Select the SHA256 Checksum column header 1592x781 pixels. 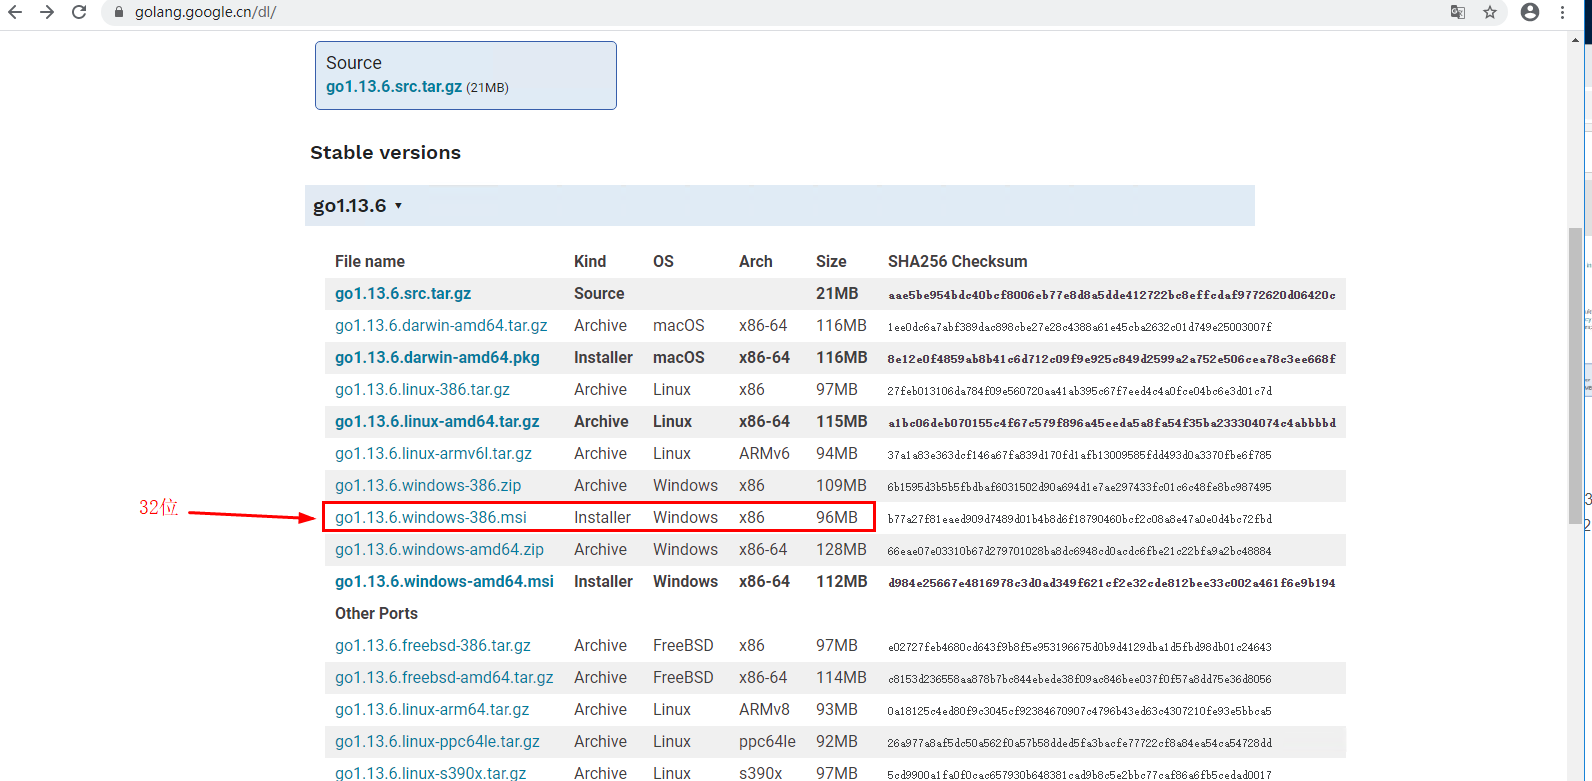[x=957, y=261]
